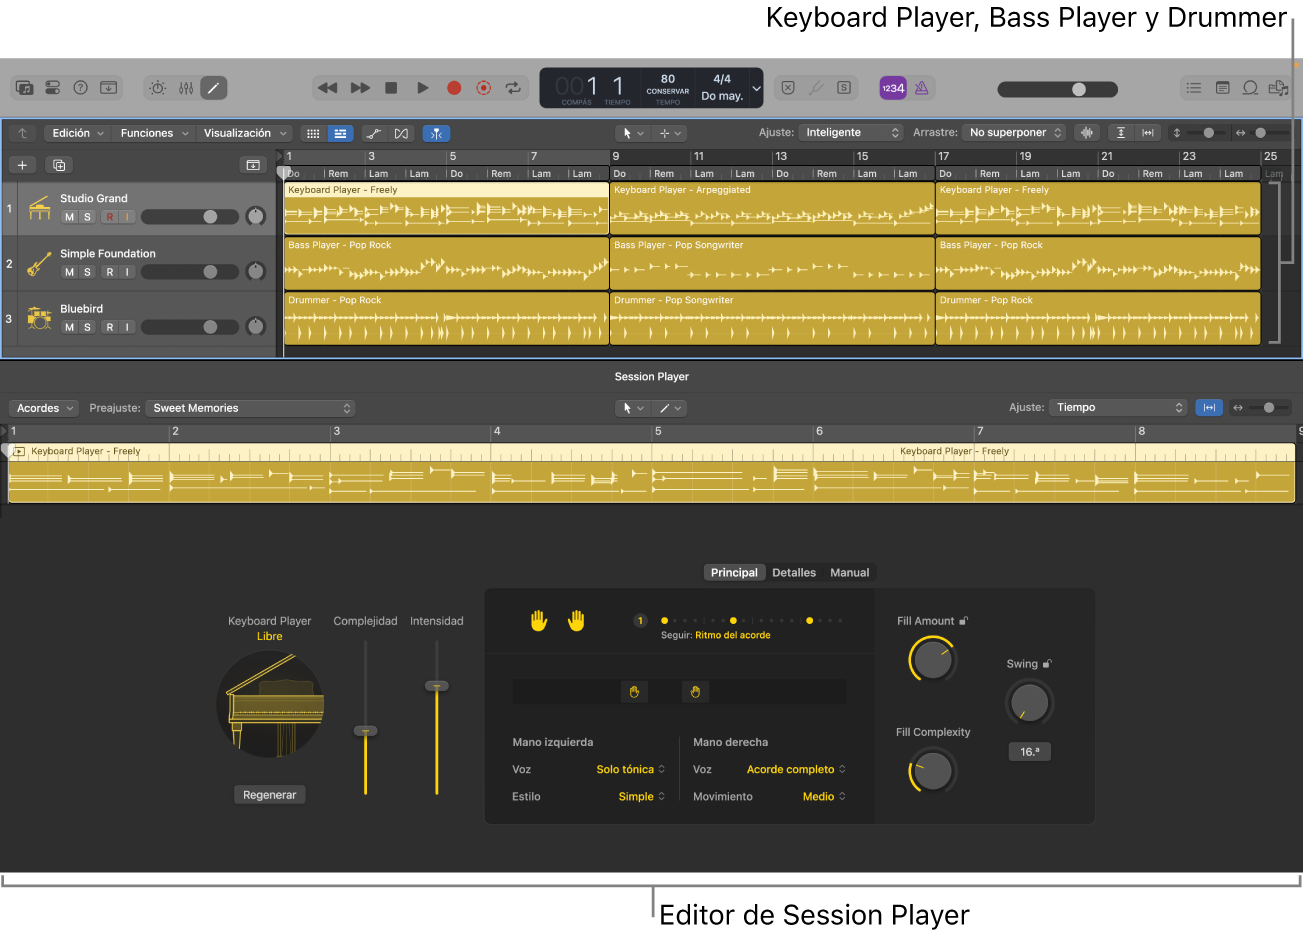The height and width of the screenshot is (936, 1303).
Task: Select the Detalles tab
Action: [x=794, y=573]
